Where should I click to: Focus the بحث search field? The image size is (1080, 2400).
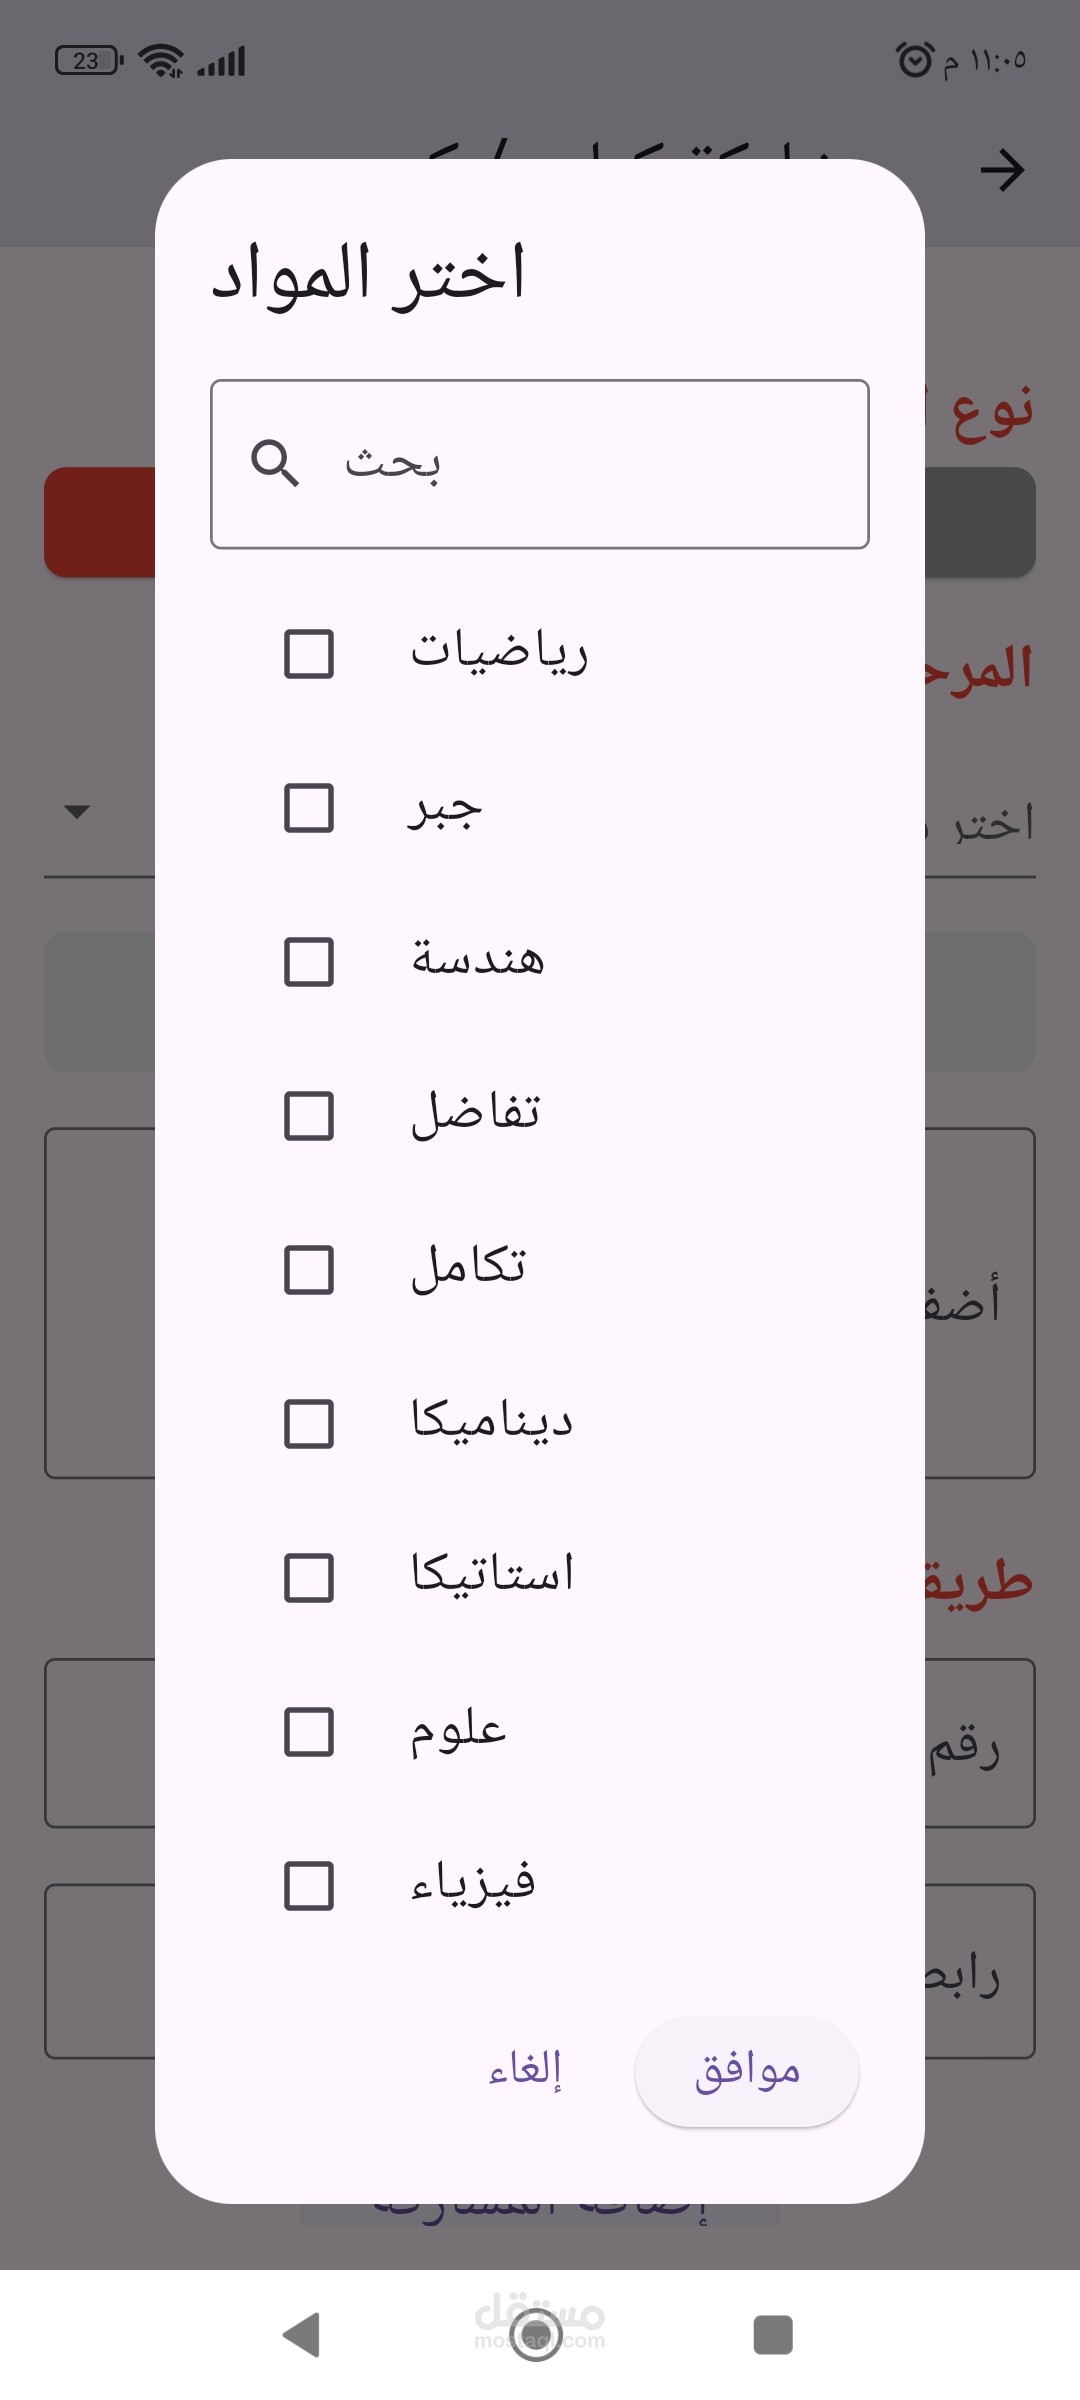click(540, 464)
